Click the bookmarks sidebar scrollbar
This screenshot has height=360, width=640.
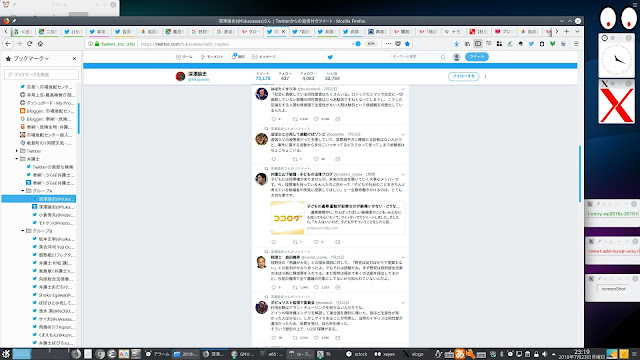click(x=78, y=118)
